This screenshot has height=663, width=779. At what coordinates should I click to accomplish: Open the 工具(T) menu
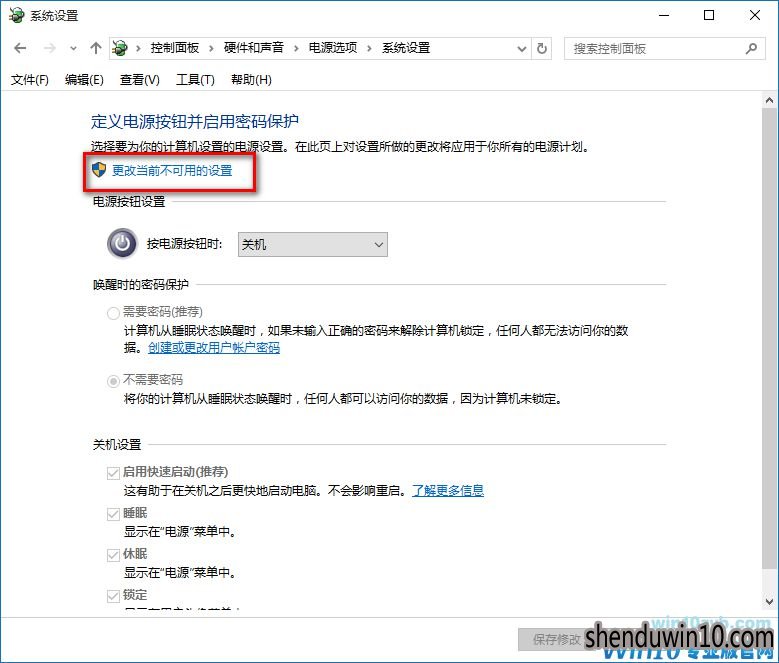tap(195, 80)
